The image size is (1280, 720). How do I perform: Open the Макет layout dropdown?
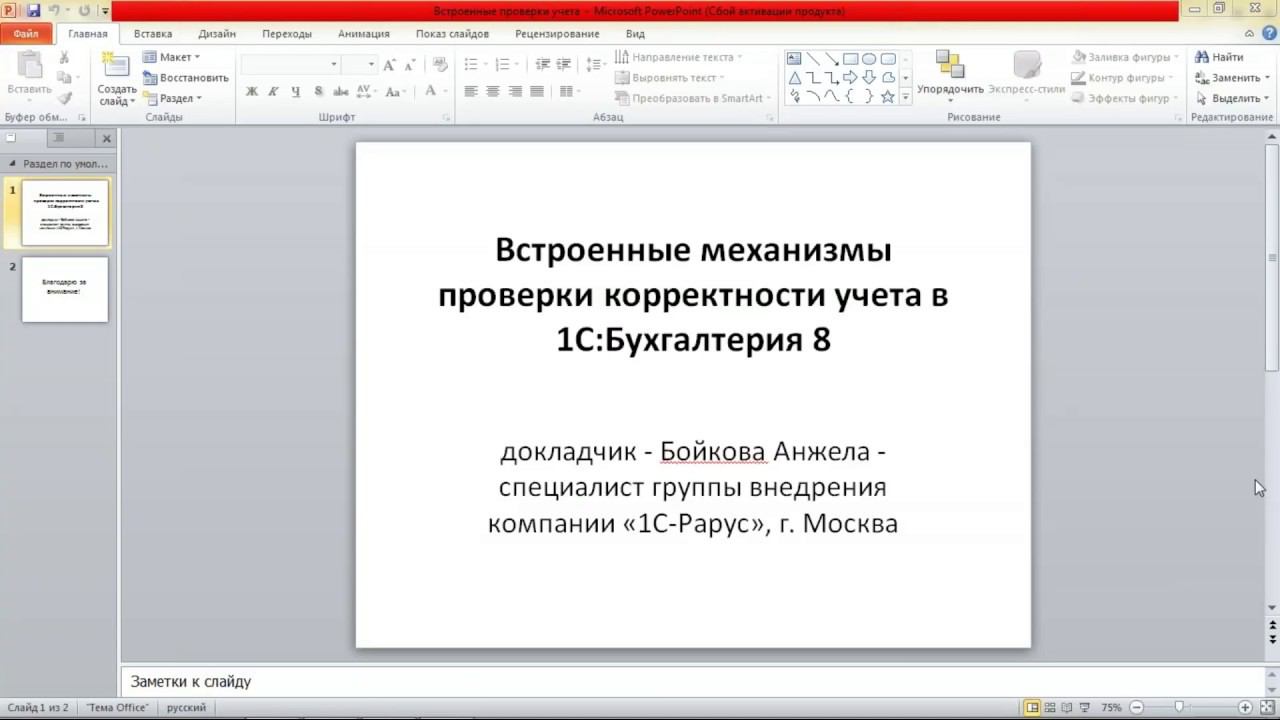tap(171, 57)
